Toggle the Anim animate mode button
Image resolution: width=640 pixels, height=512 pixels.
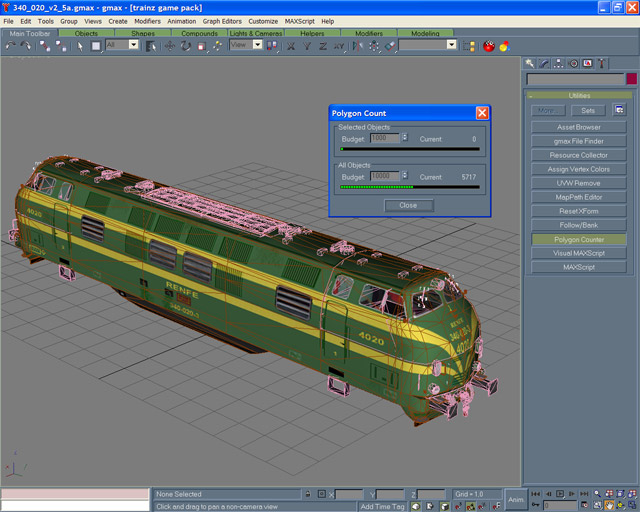pos(515,499)
